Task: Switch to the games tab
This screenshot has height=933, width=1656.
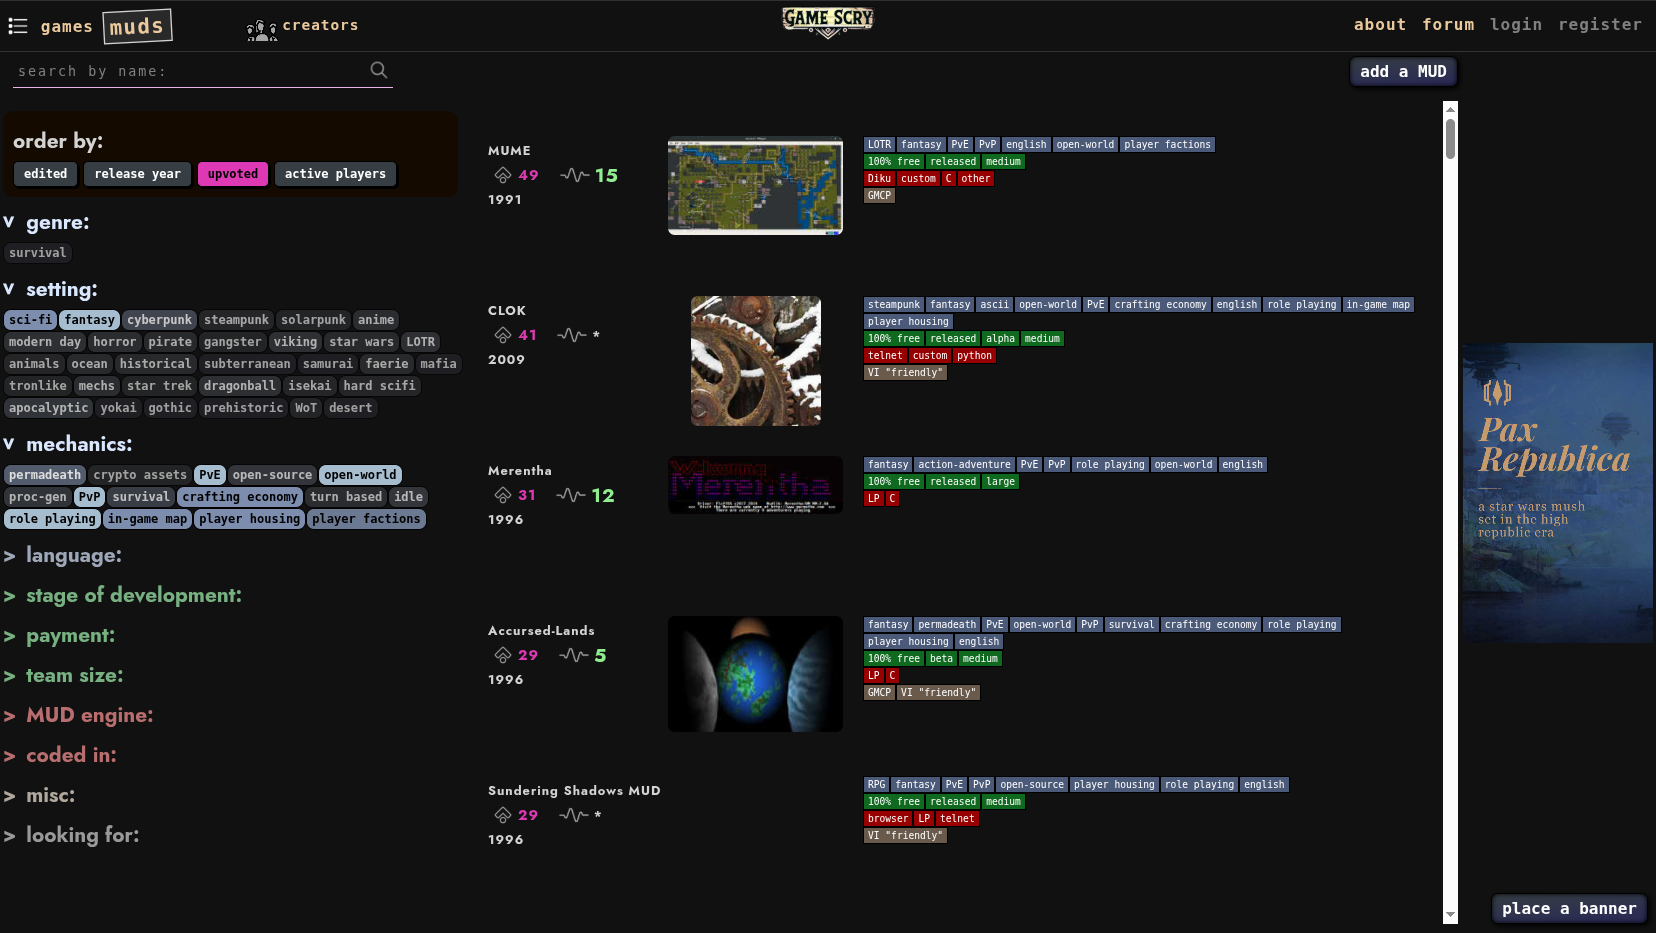Action: 66,26
